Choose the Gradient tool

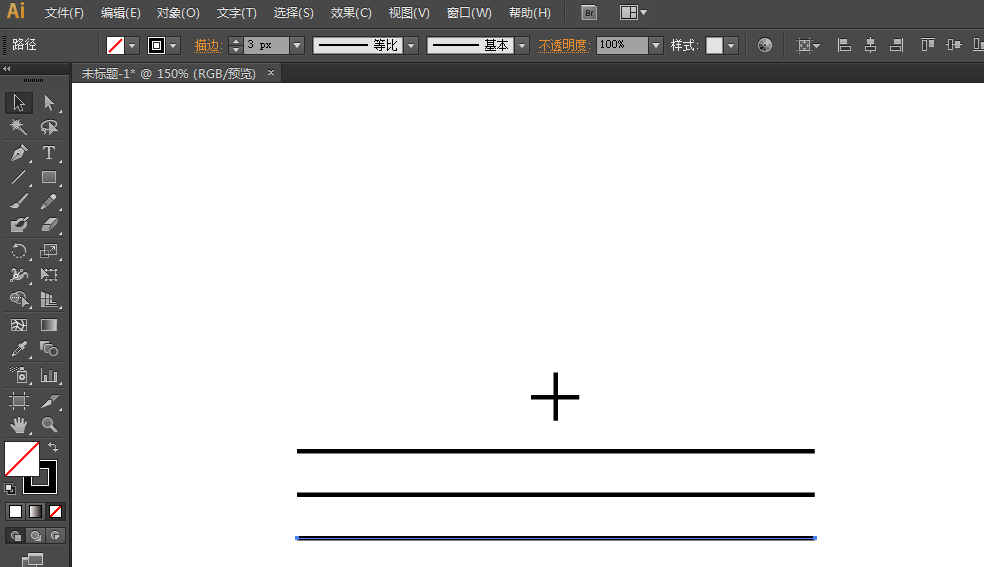(x=49, y=325)
